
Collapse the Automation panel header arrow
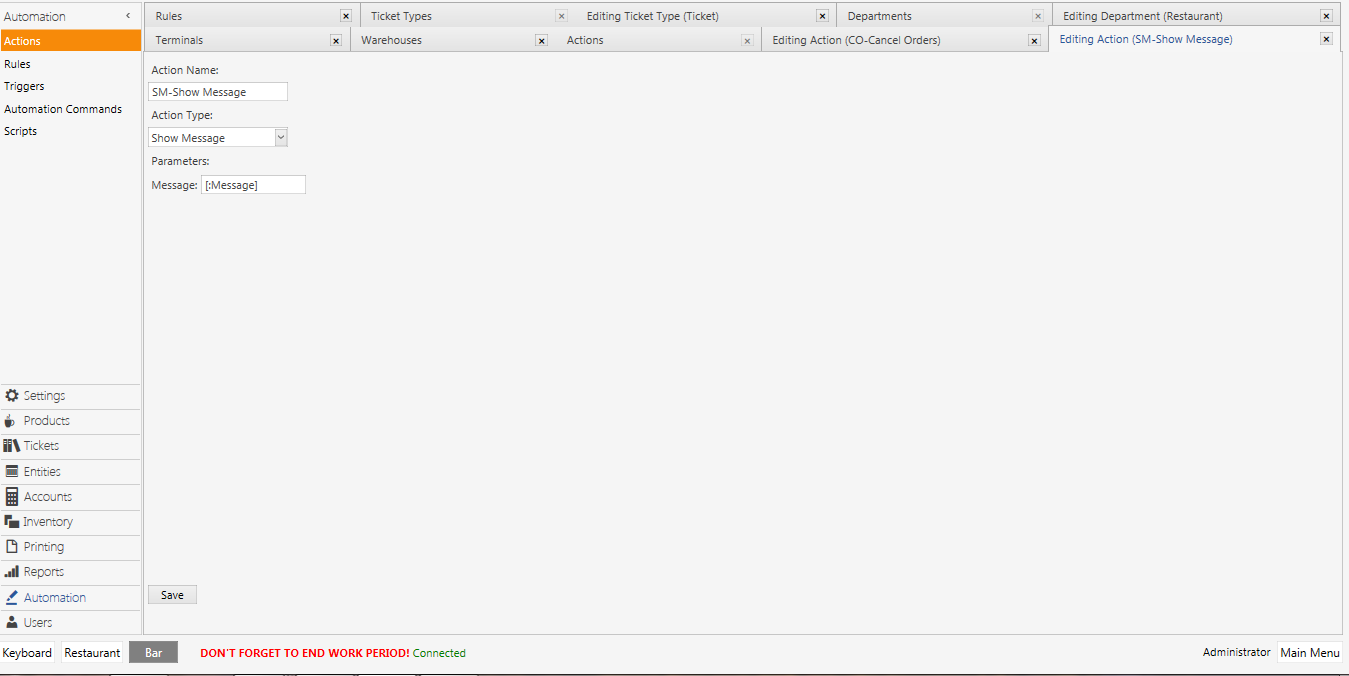pyautogui.click(x=128, y=16)
